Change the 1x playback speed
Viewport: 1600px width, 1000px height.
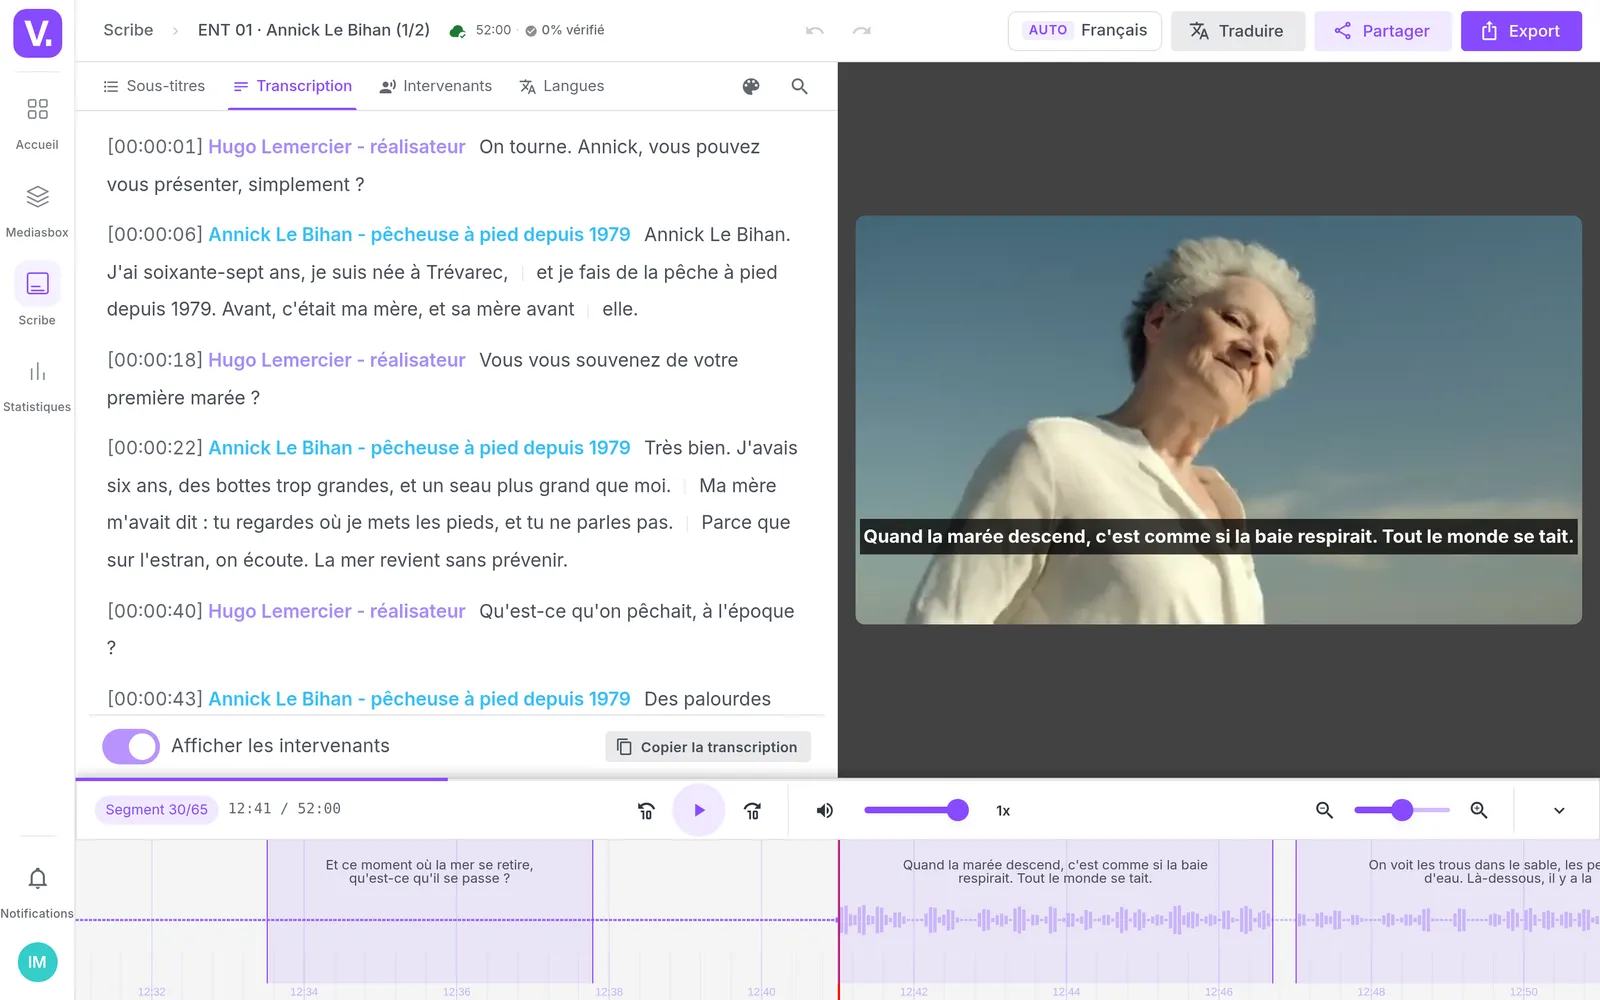(1003, 811)
